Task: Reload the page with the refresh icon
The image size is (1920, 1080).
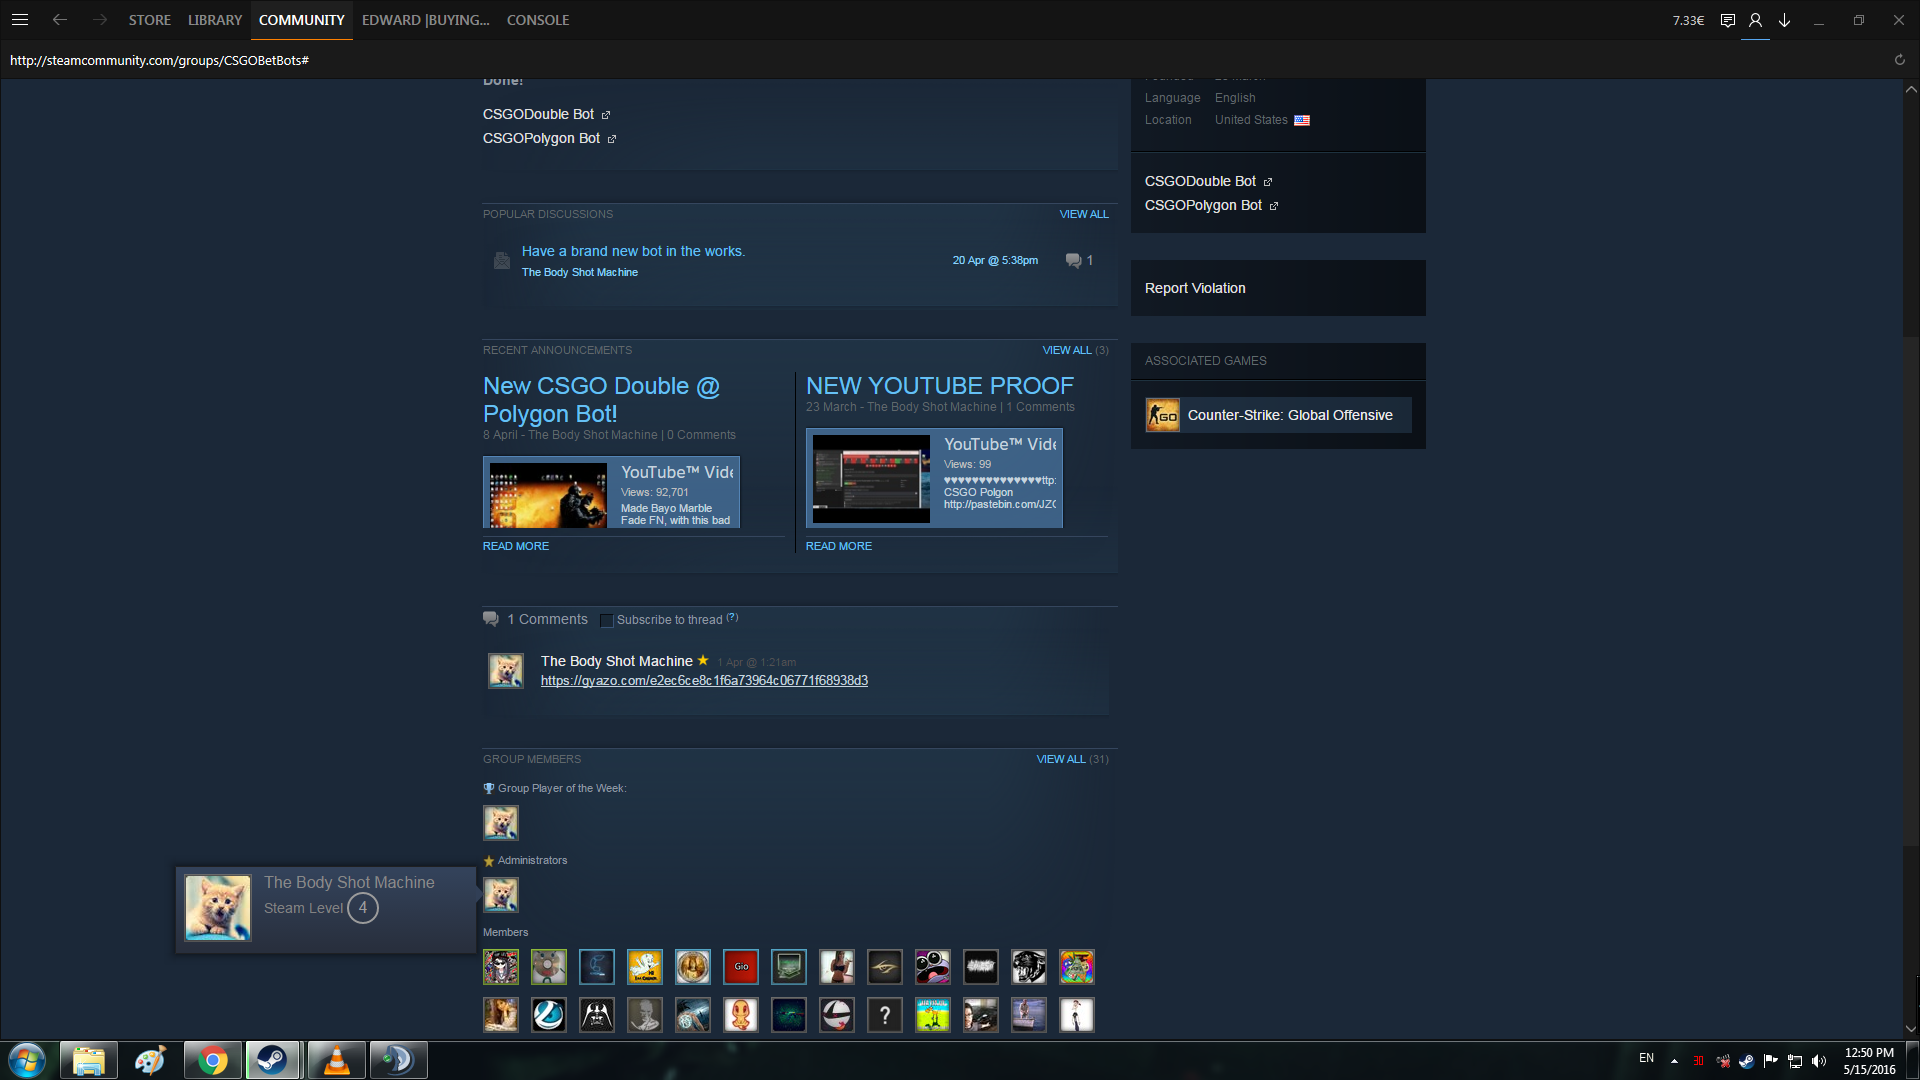Action: coord(1899,60)
